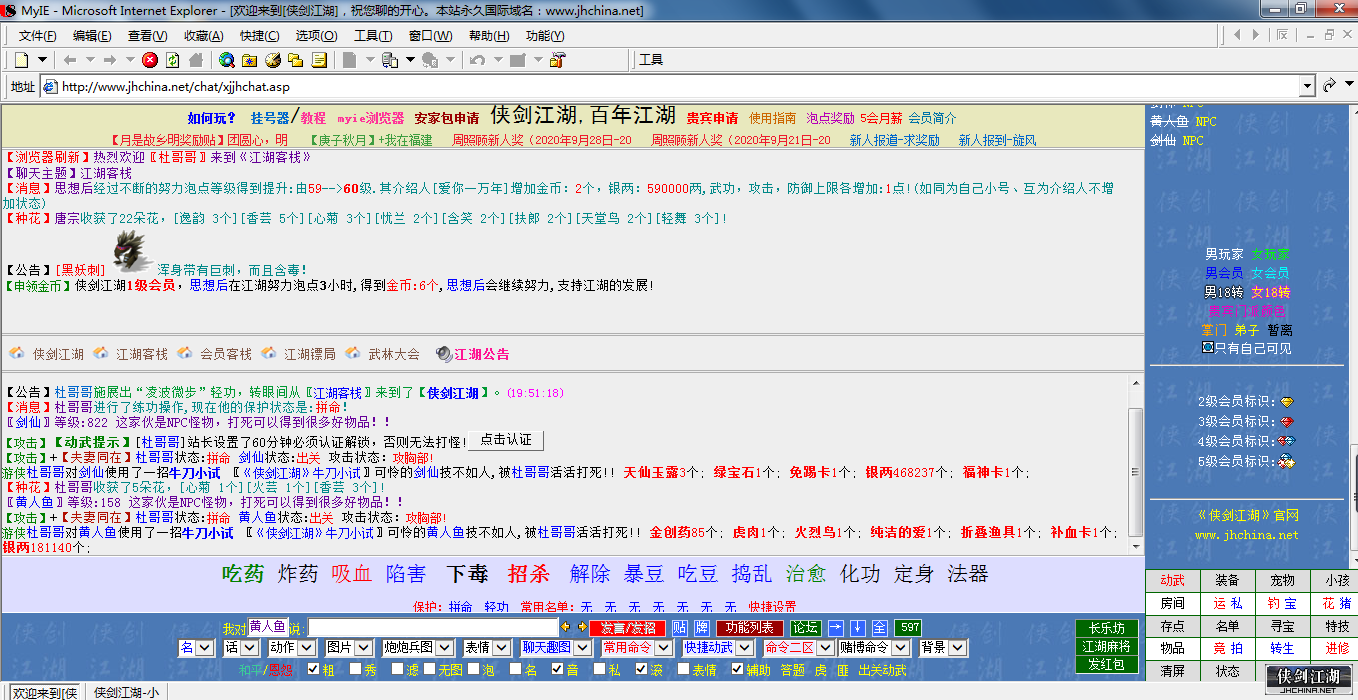Open the 常用命令 dropdown
Screen dimensions: 1358x700
(x=636, y=648)
